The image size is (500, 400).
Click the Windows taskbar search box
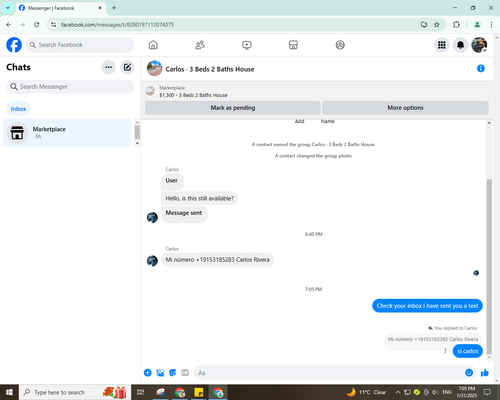(75, 392)
